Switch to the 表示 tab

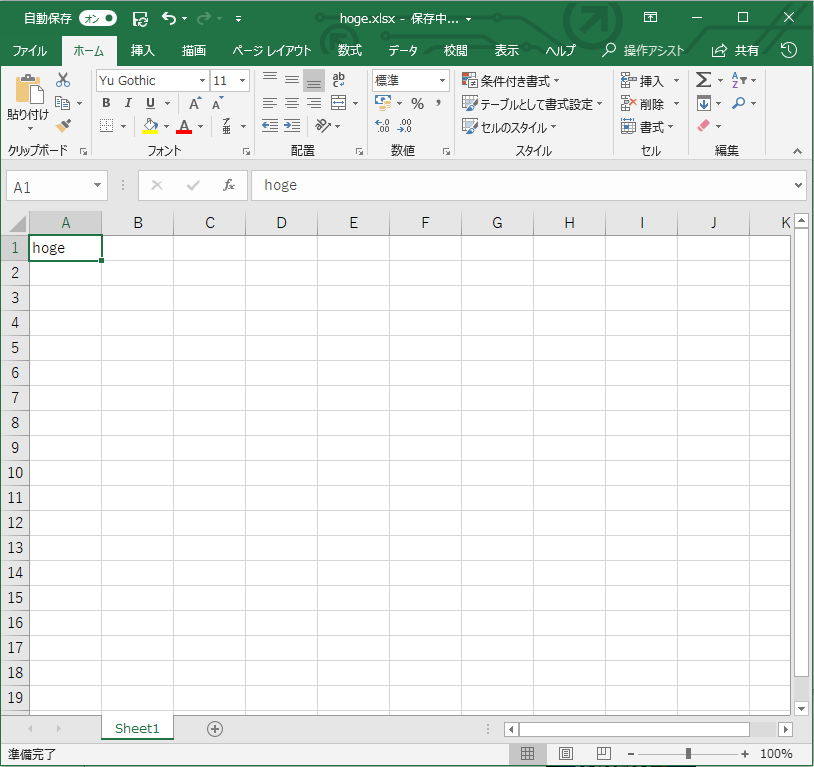pyautogui.click(x=507, y=50)
